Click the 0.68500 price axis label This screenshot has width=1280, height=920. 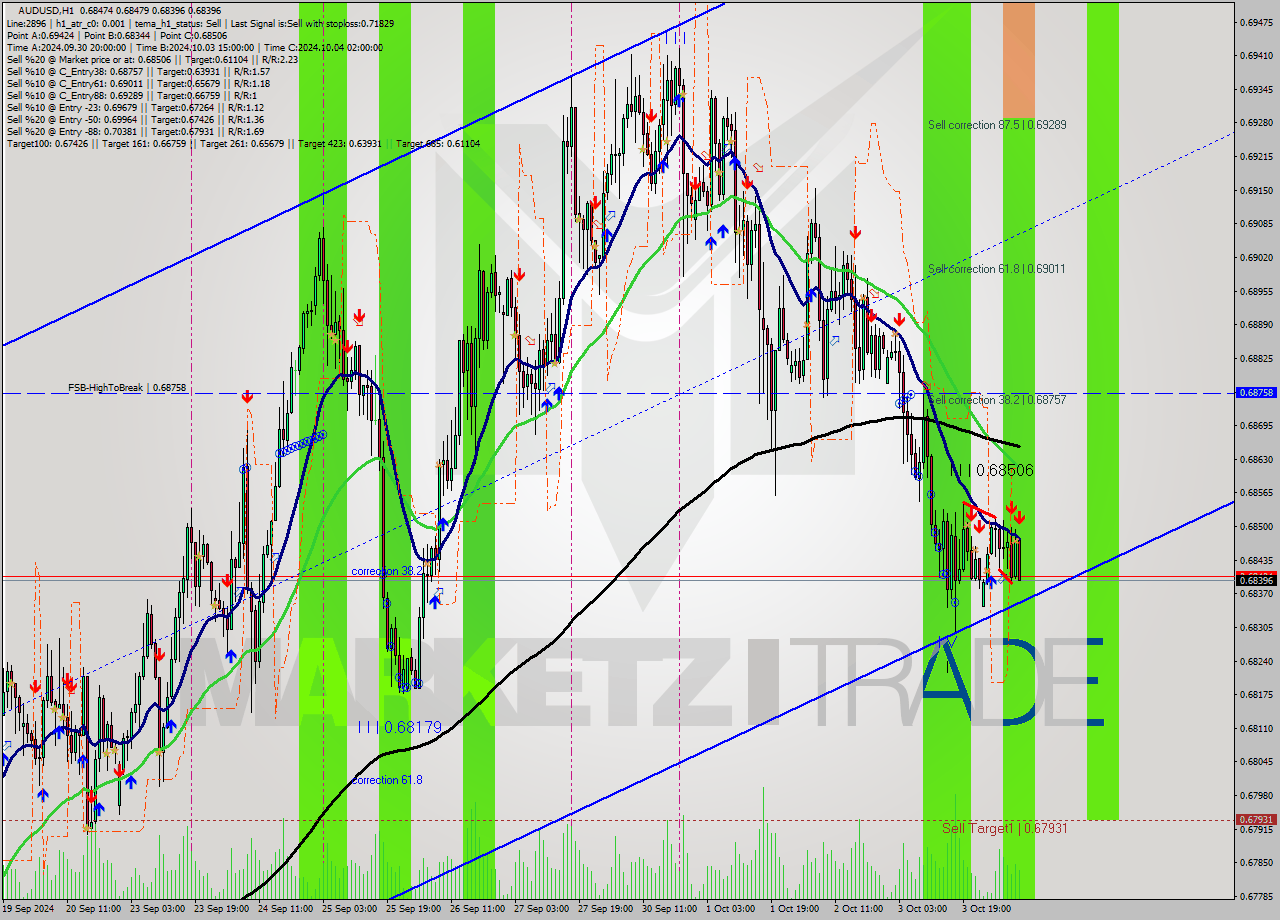click(1256, 527)
